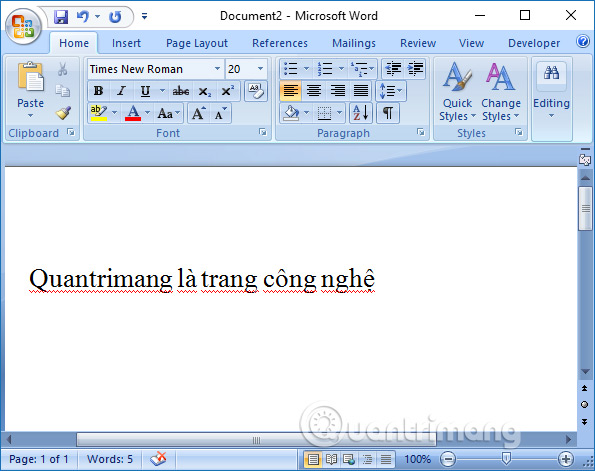Open the font name dropdown
Screen dimensions: 595x471
(217, 69)
